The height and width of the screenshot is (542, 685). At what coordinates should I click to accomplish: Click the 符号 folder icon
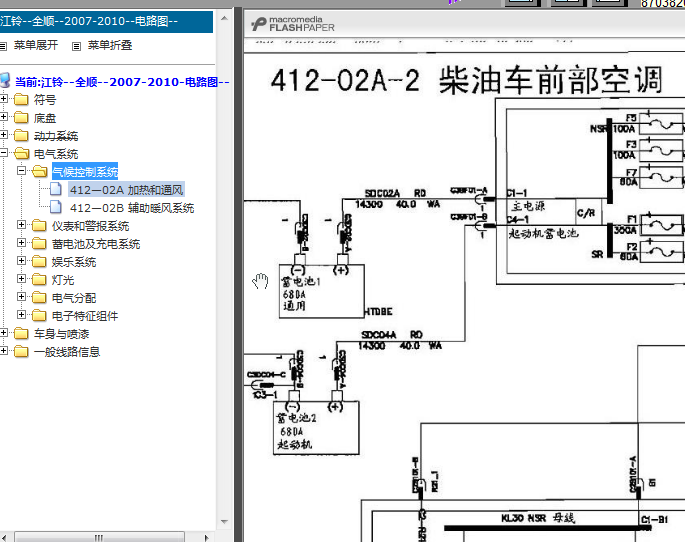[21, 100]
